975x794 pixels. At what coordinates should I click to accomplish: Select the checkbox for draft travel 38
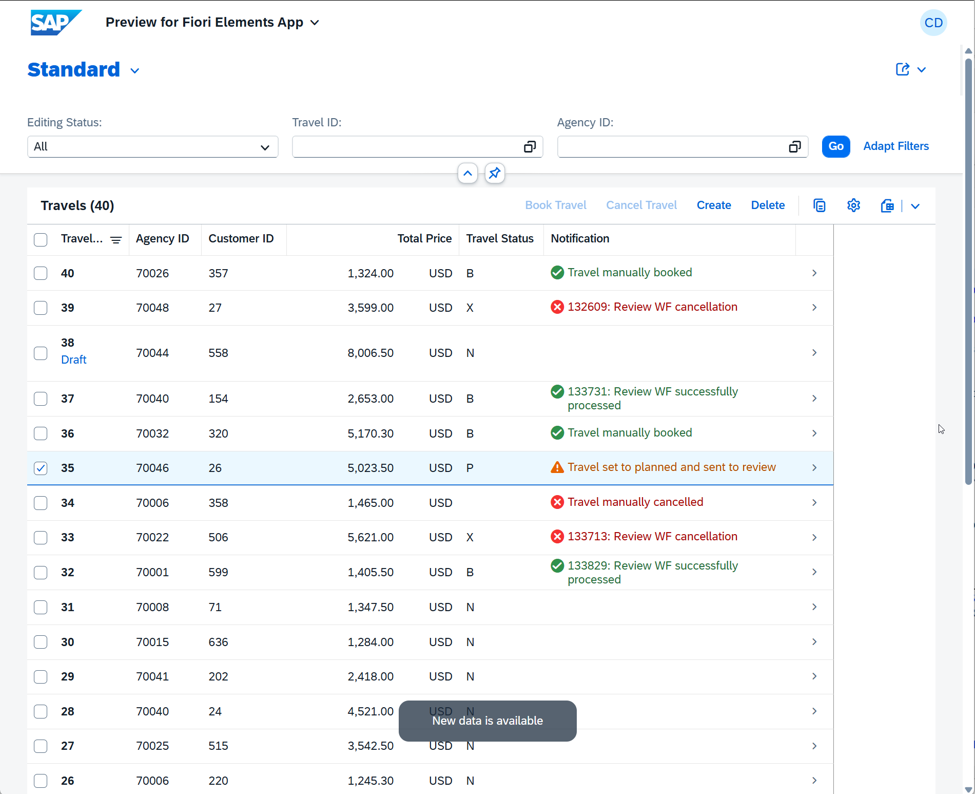(40, 353)
